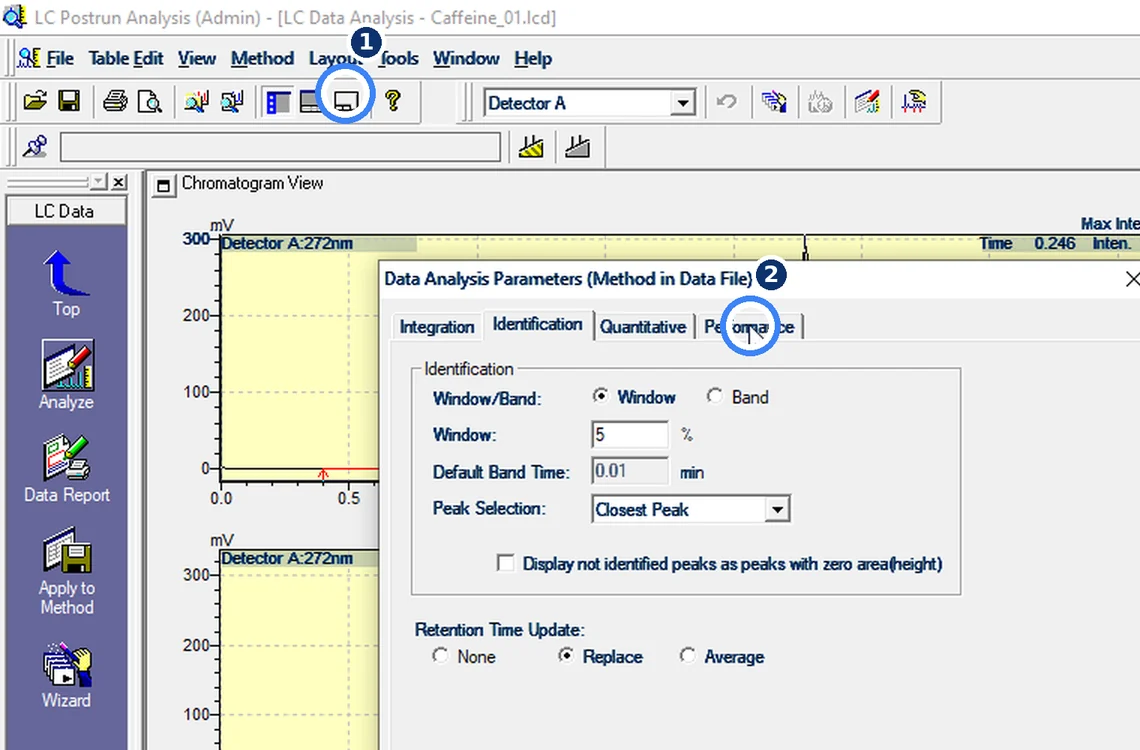
Task: Click the Detector A:272nm label in the upper chromatogram
Action: (287, 243)
